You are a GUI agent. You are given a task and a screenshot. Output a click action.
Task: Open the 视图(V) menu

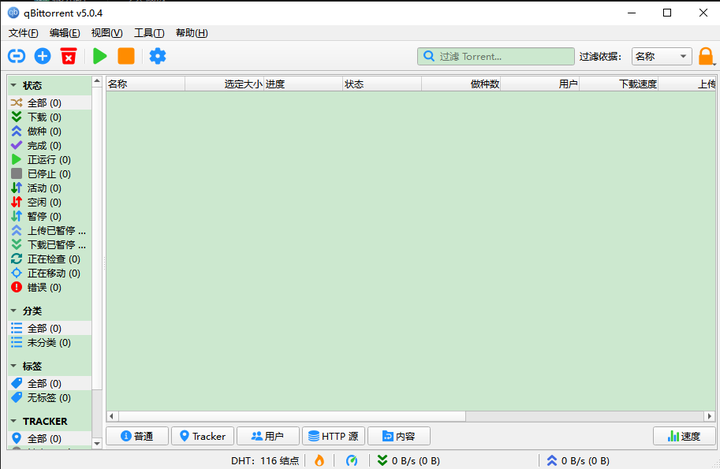click(107, 33)
